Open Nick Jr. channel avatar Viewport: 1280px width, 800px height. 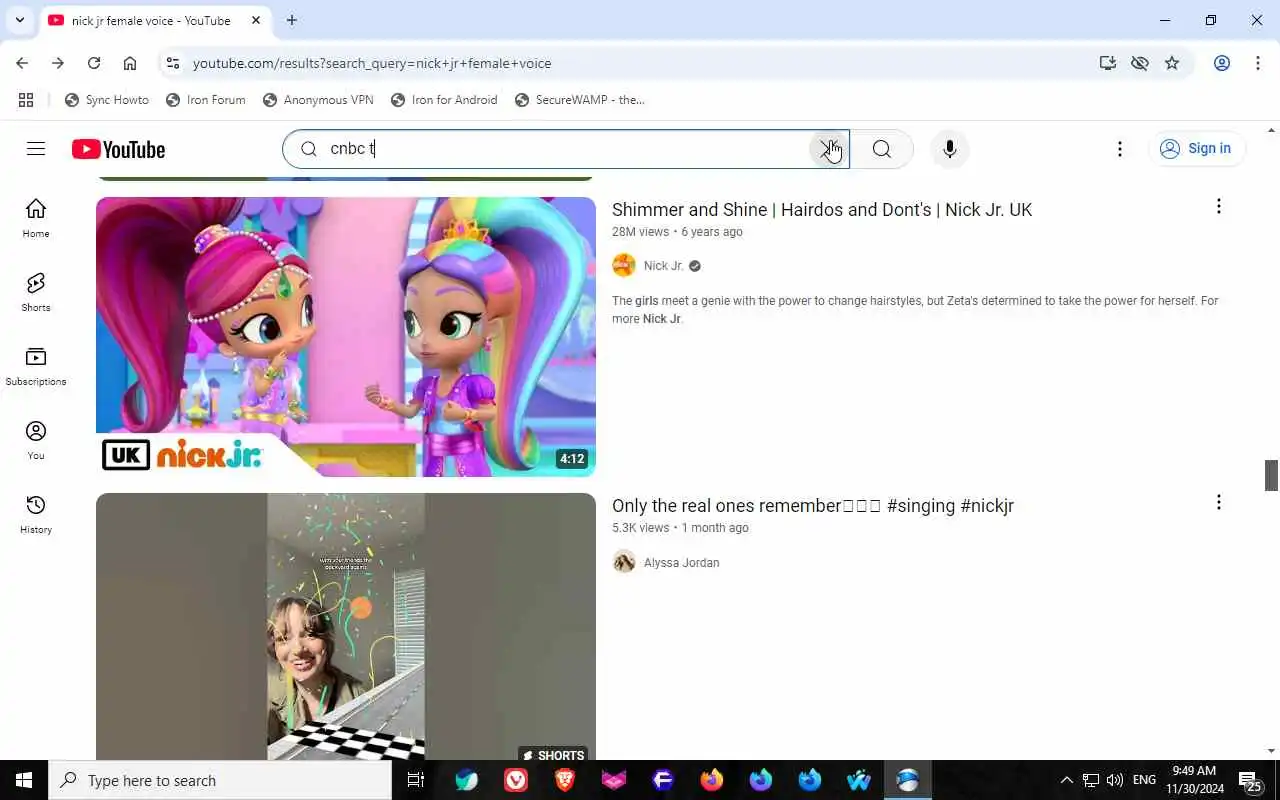(x=624, y=265)
